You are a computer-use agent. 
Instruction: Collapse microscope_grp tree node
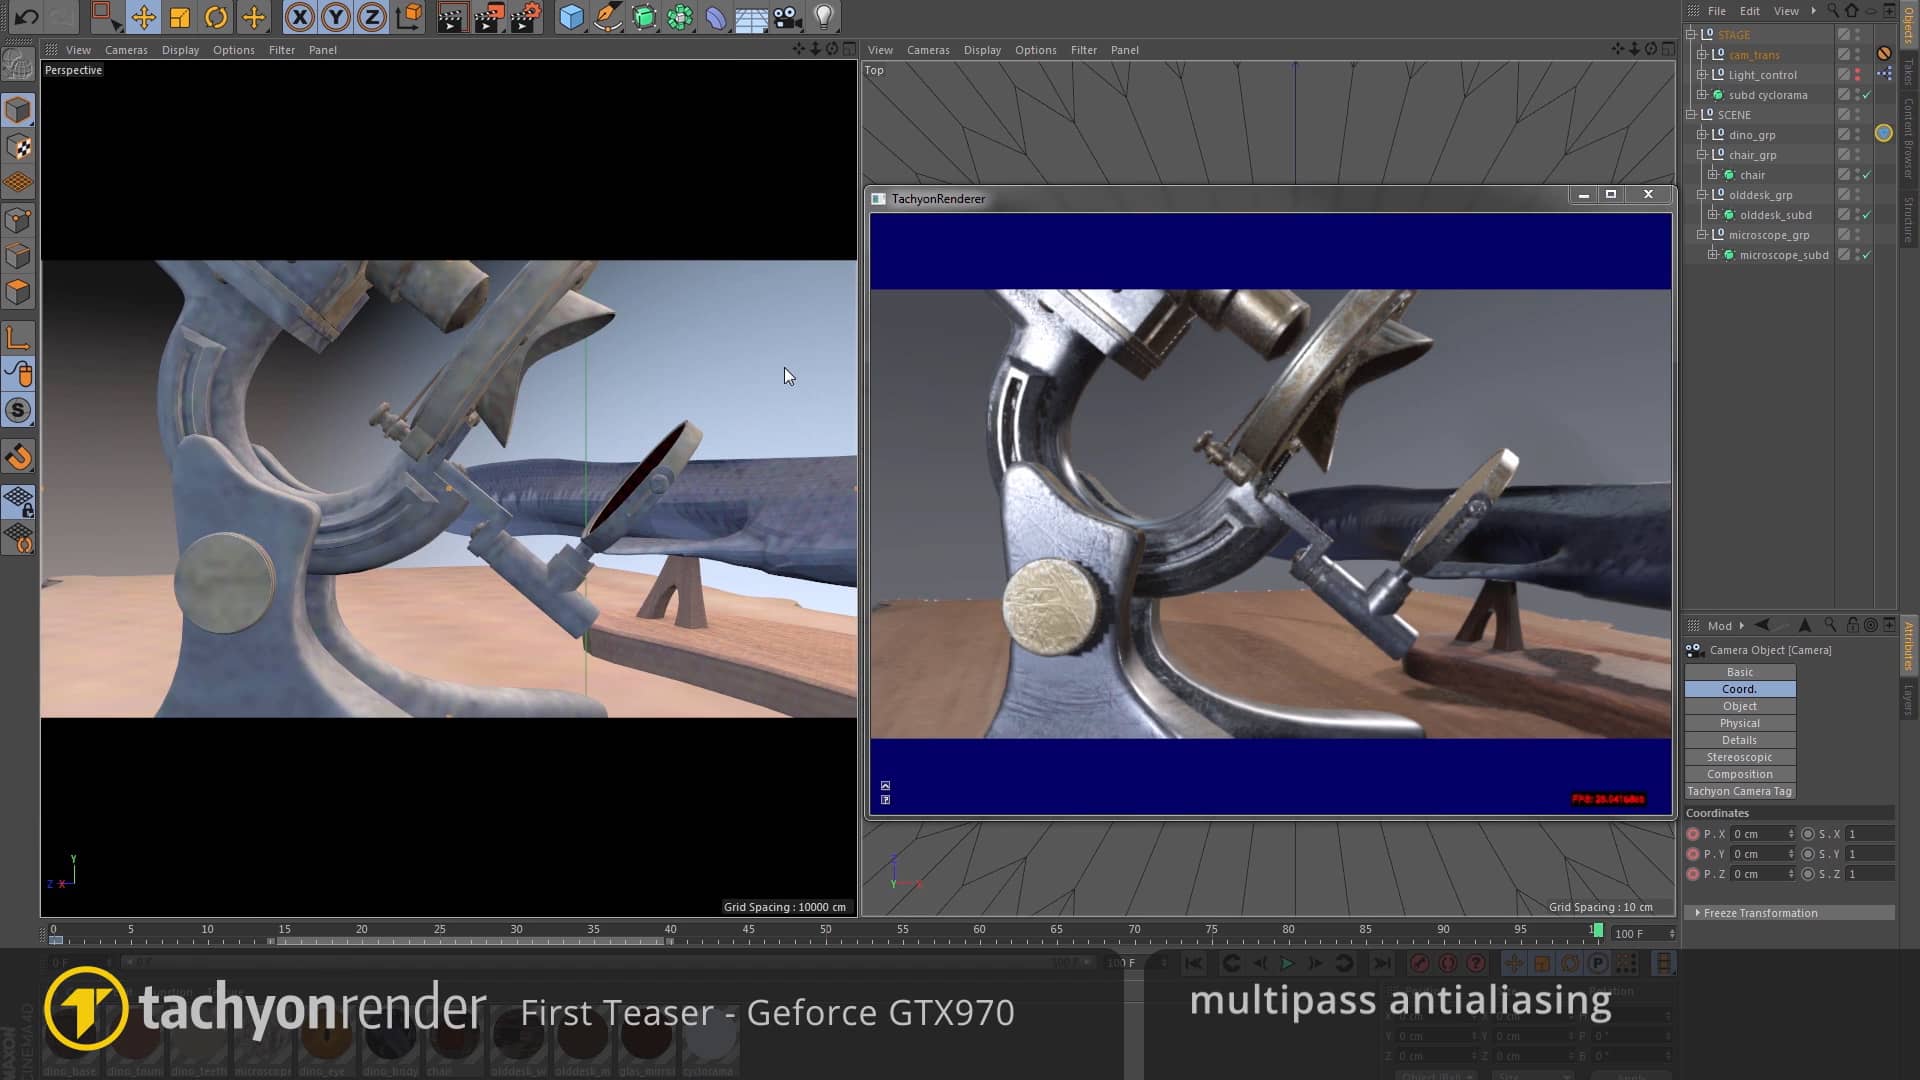pos(1702,235)
